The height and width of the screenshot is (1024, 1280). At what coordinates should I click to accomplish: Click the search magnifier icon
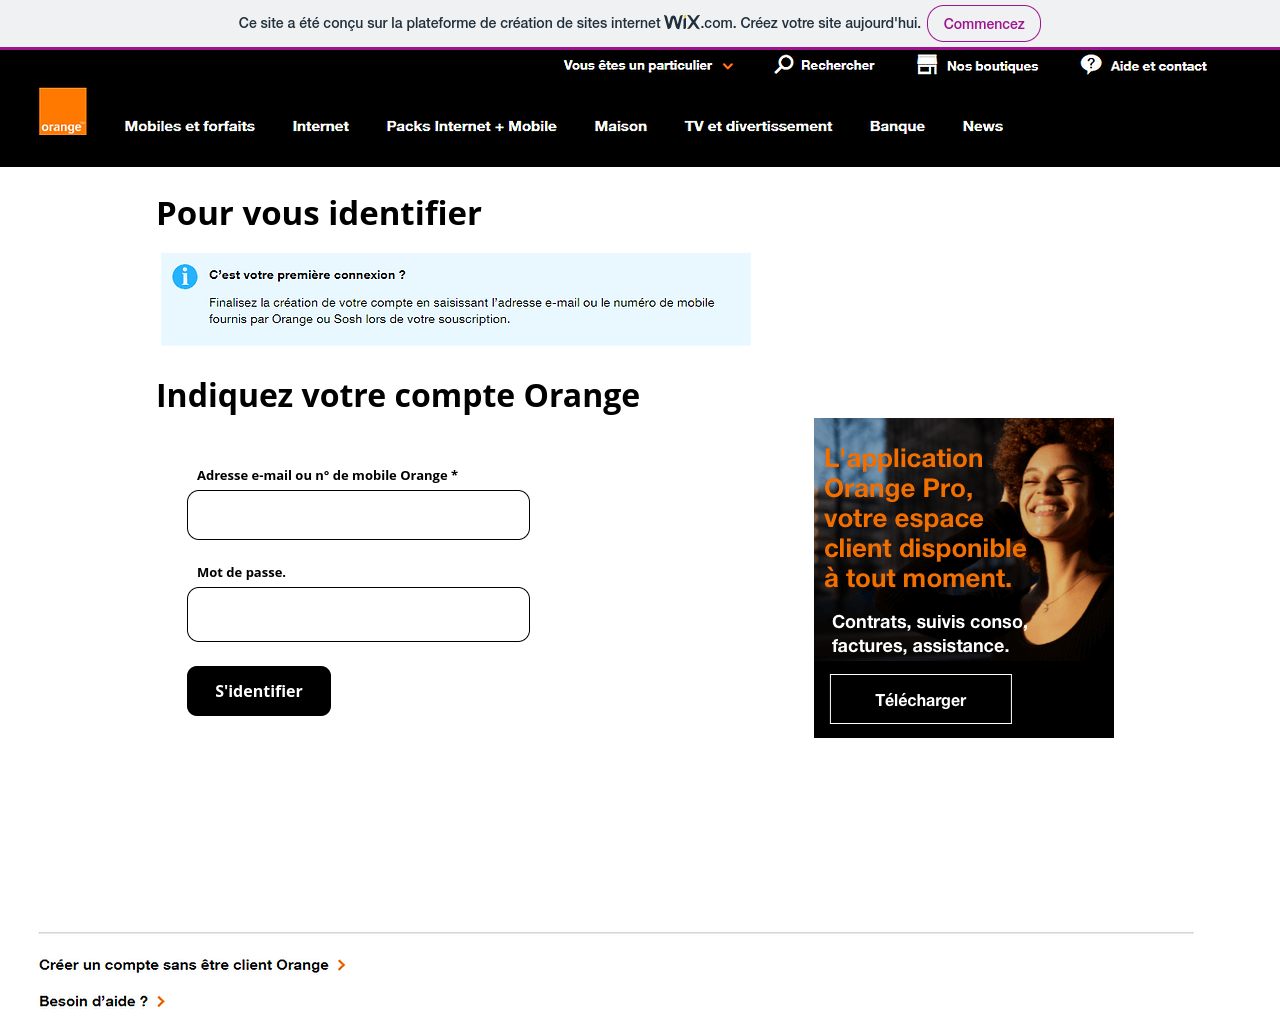[x=784, y=64]
